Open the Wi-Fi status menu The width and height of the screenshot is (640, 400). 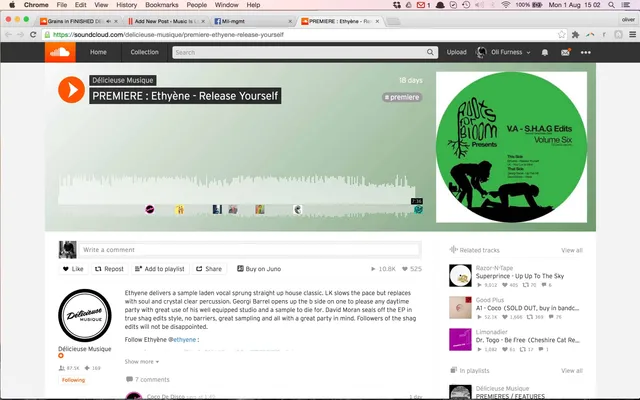click(x=506, y=5)
